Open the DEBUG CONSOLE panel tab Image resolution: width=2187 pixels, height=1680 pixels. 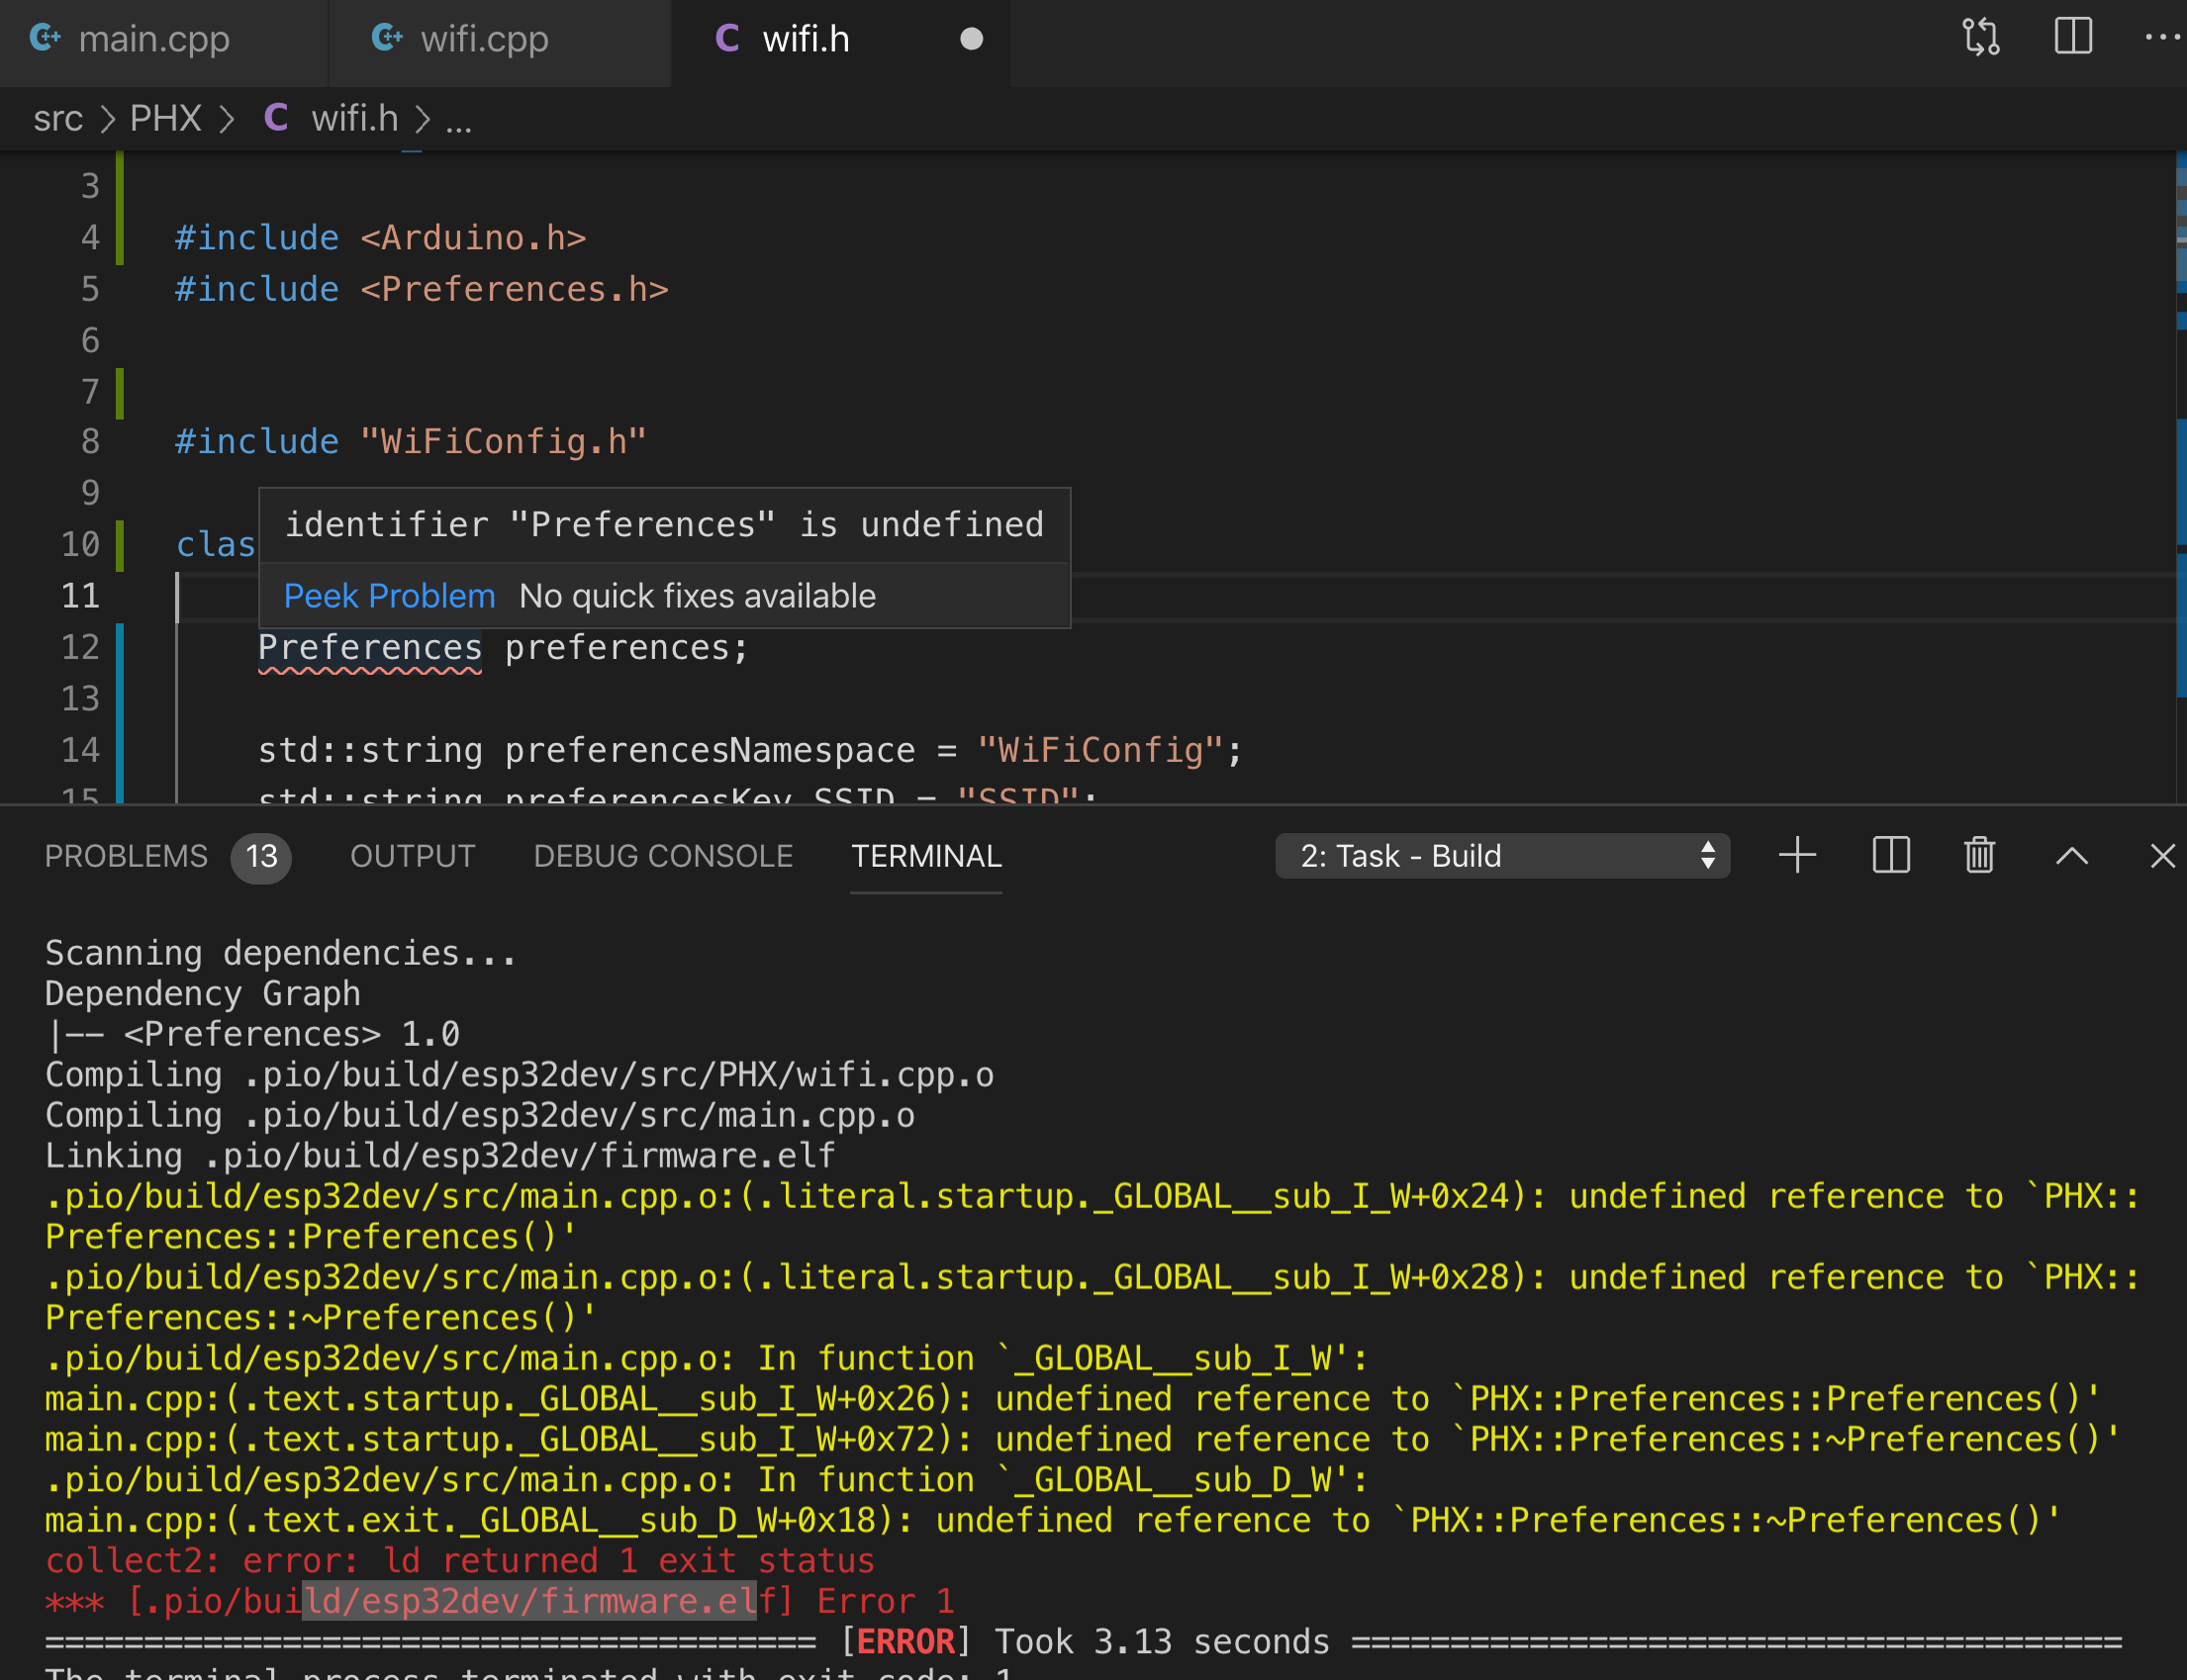(663, 857)
